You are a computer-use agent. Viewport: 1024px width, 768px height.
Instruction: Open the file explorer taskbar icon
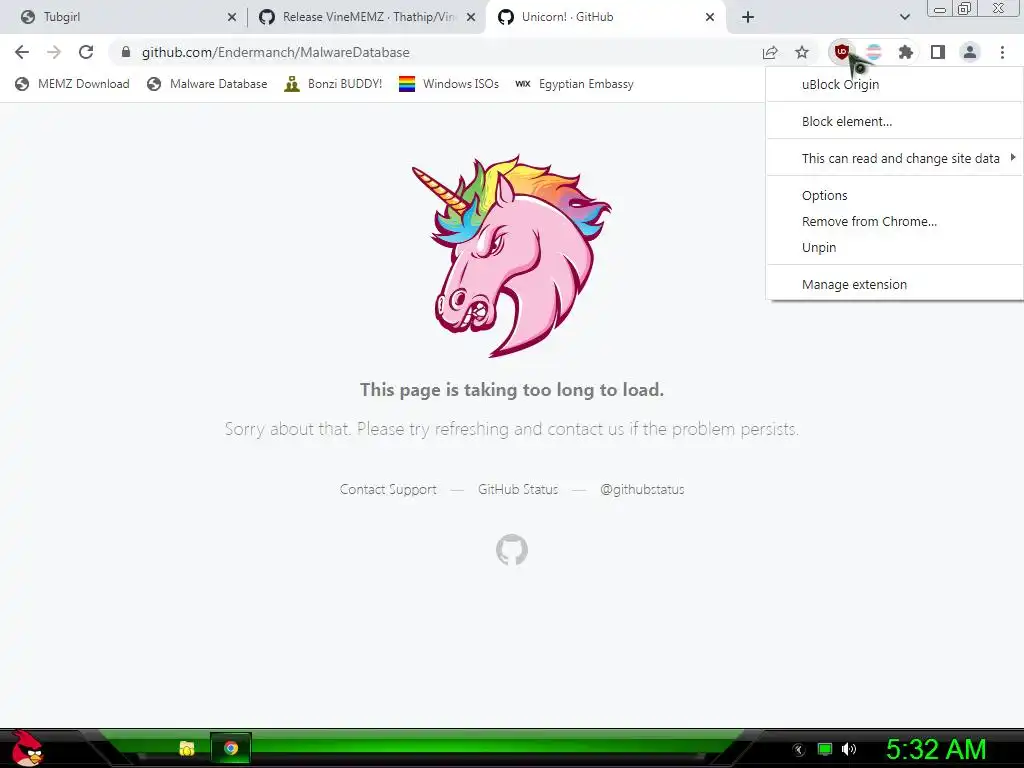pos(187,748)
